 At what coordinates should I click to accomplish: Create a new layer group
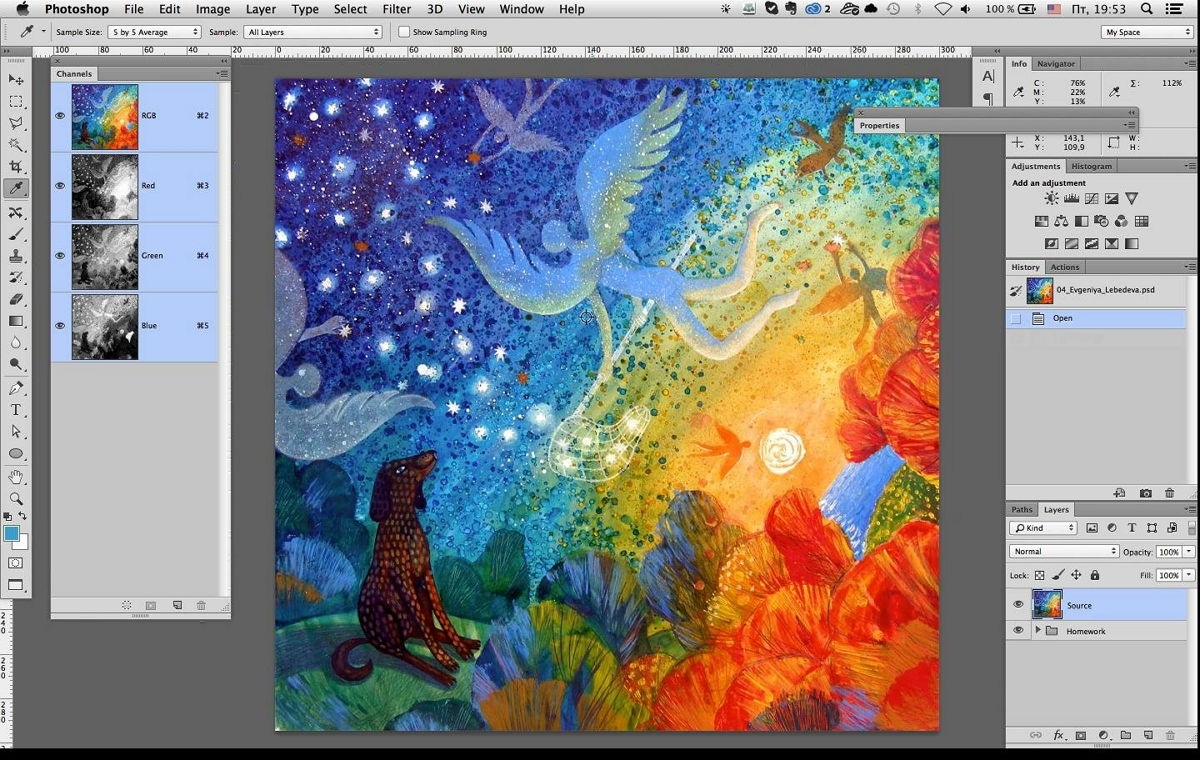tap(1125, 735)
